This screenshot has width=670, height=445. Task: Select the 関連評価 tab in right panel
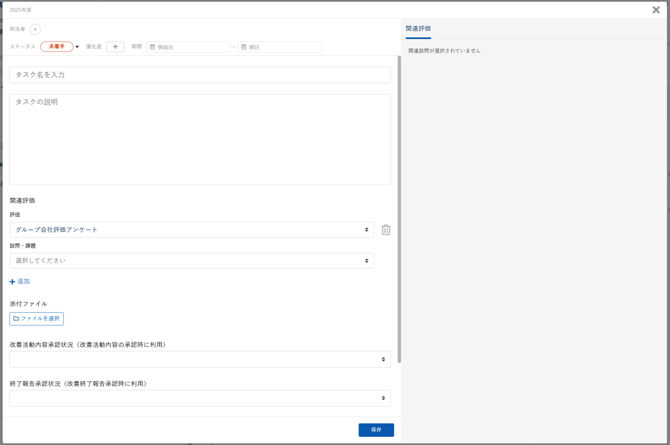pos(418,29)
